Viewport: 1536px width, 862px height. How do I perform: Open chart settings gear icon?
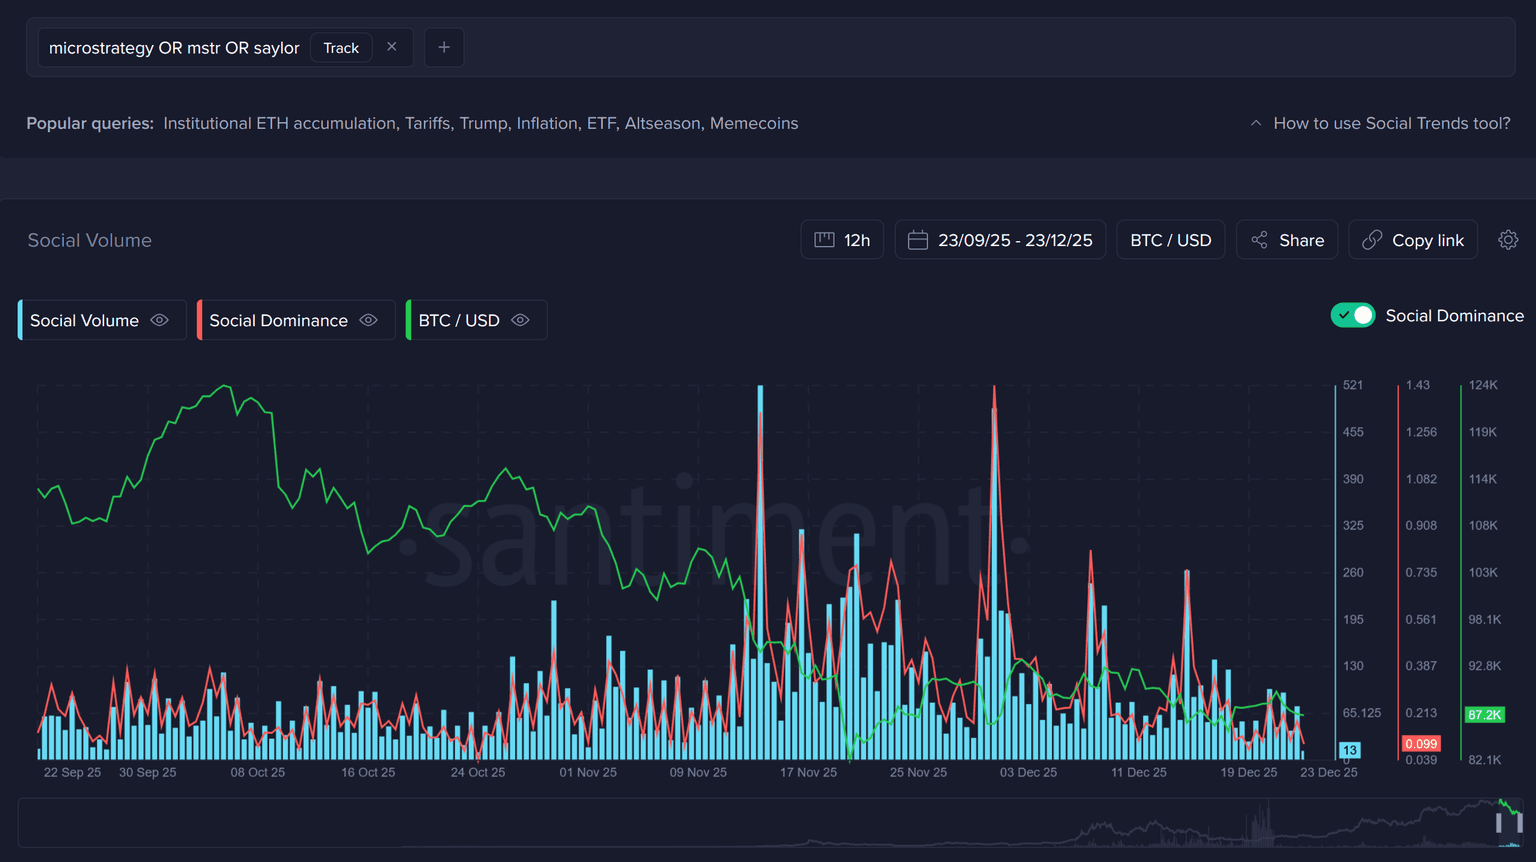coord(1508,240)
